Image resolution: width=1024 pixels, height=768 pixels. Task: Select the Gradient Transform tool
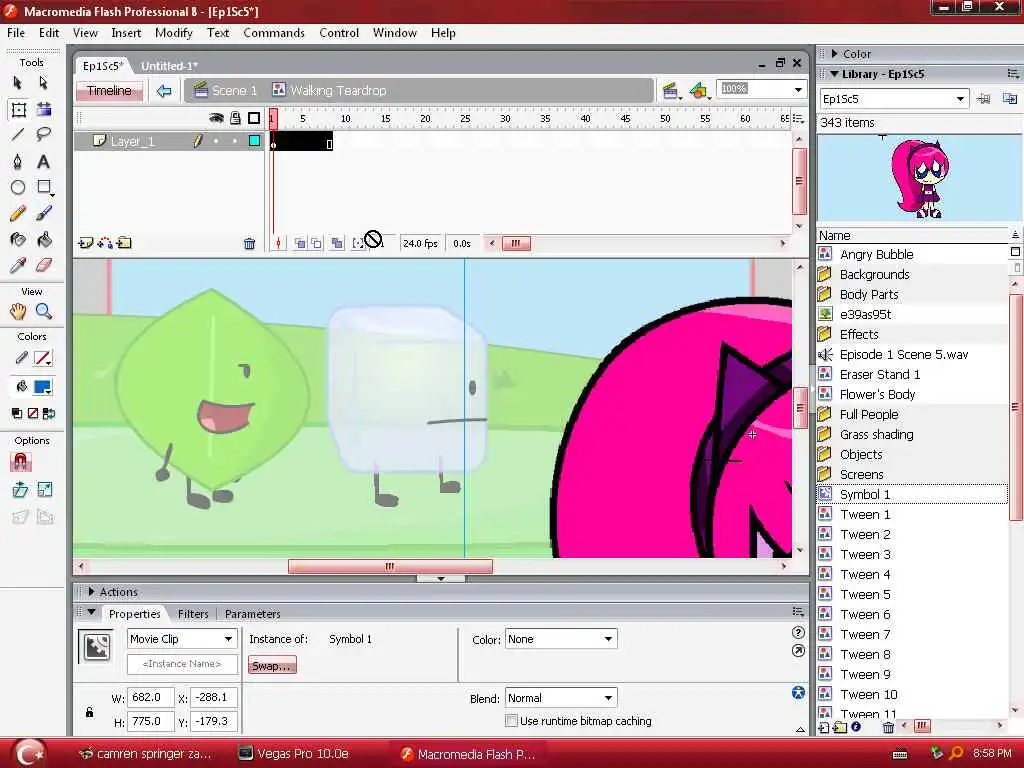click(x=44, y=110)
